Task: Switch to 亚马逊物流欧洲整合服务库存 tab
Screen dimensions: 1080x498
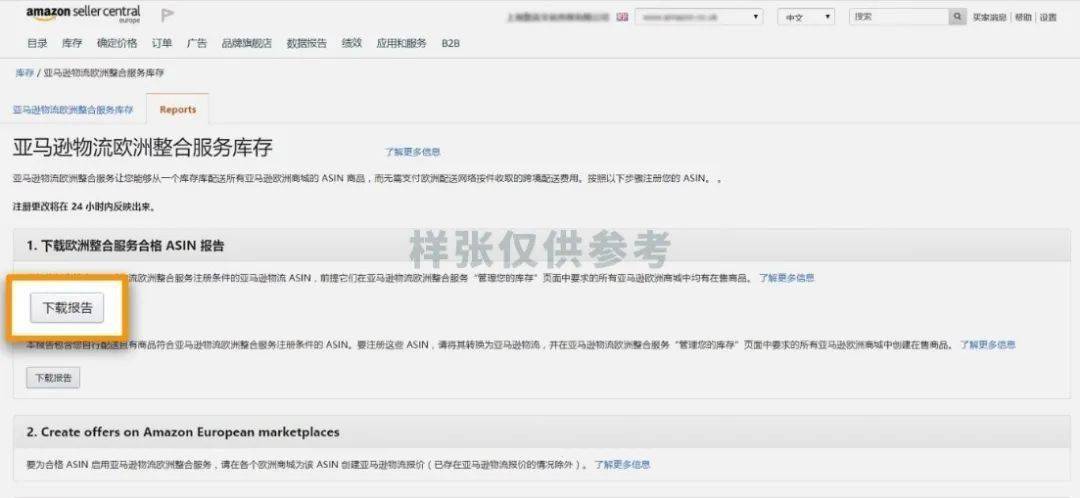Action: 73,110
